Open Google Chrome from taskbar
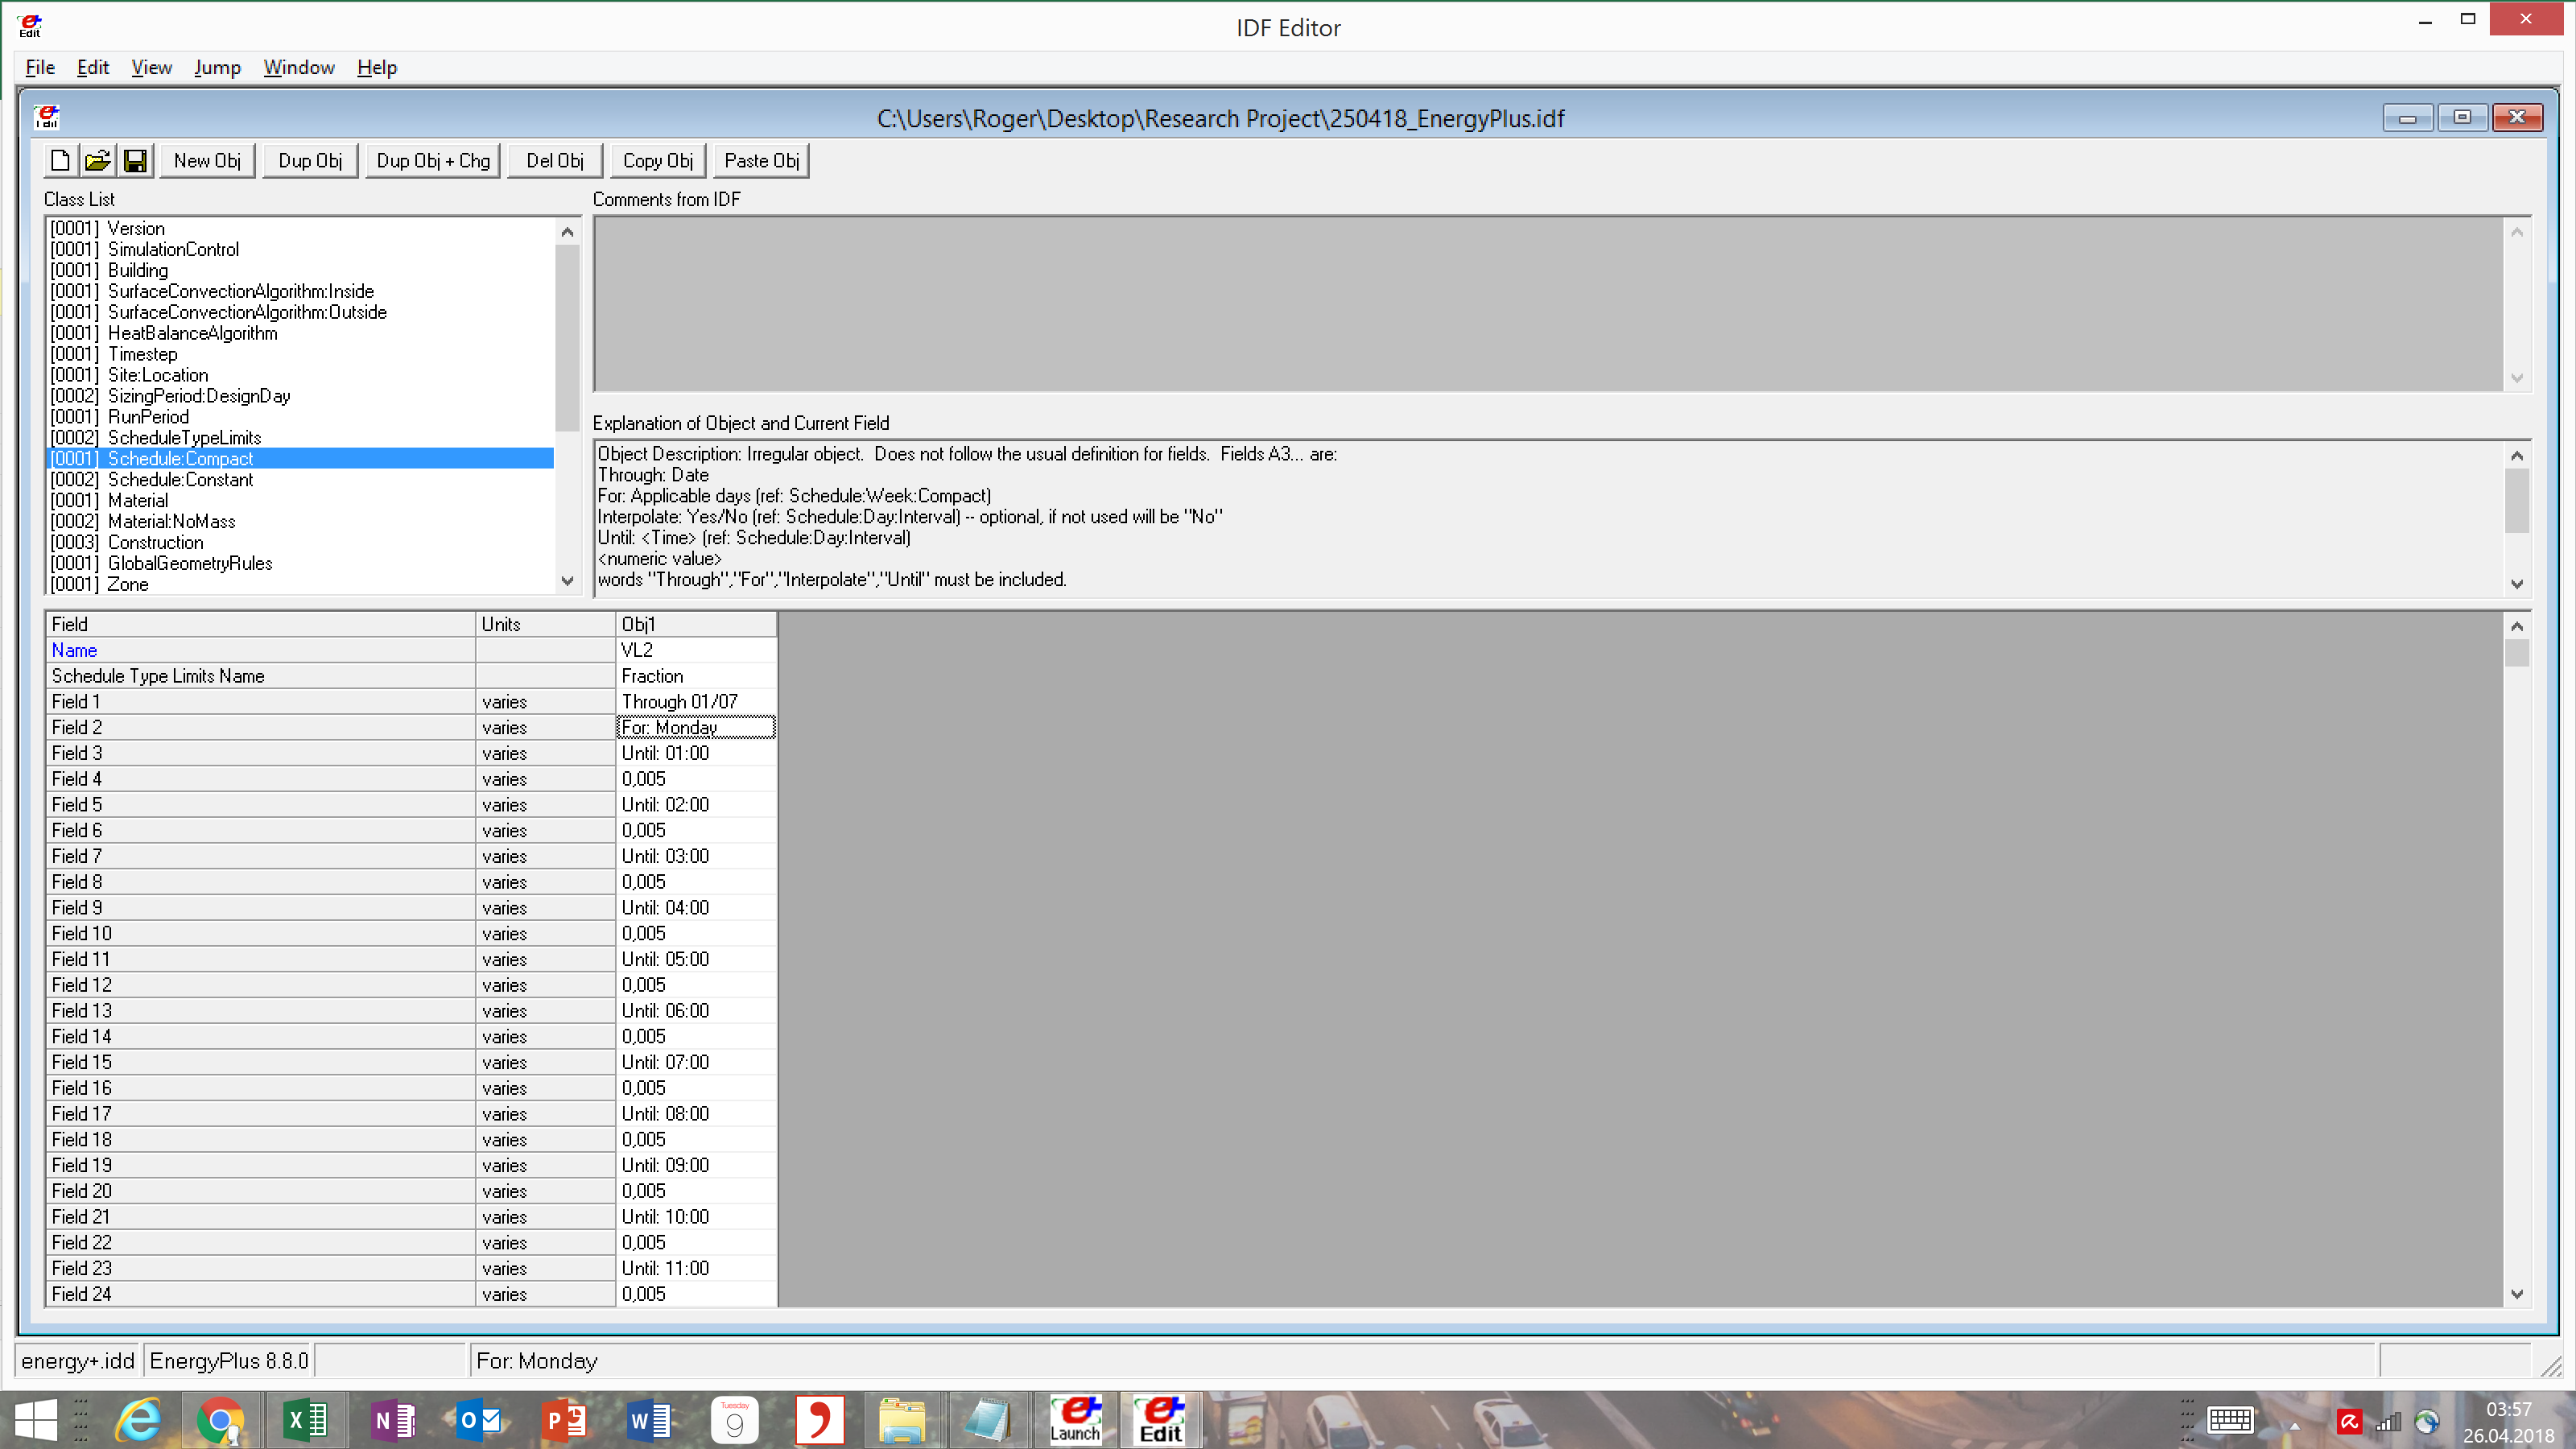This screenshot has width=2576, height=1449. point(220,1420)
